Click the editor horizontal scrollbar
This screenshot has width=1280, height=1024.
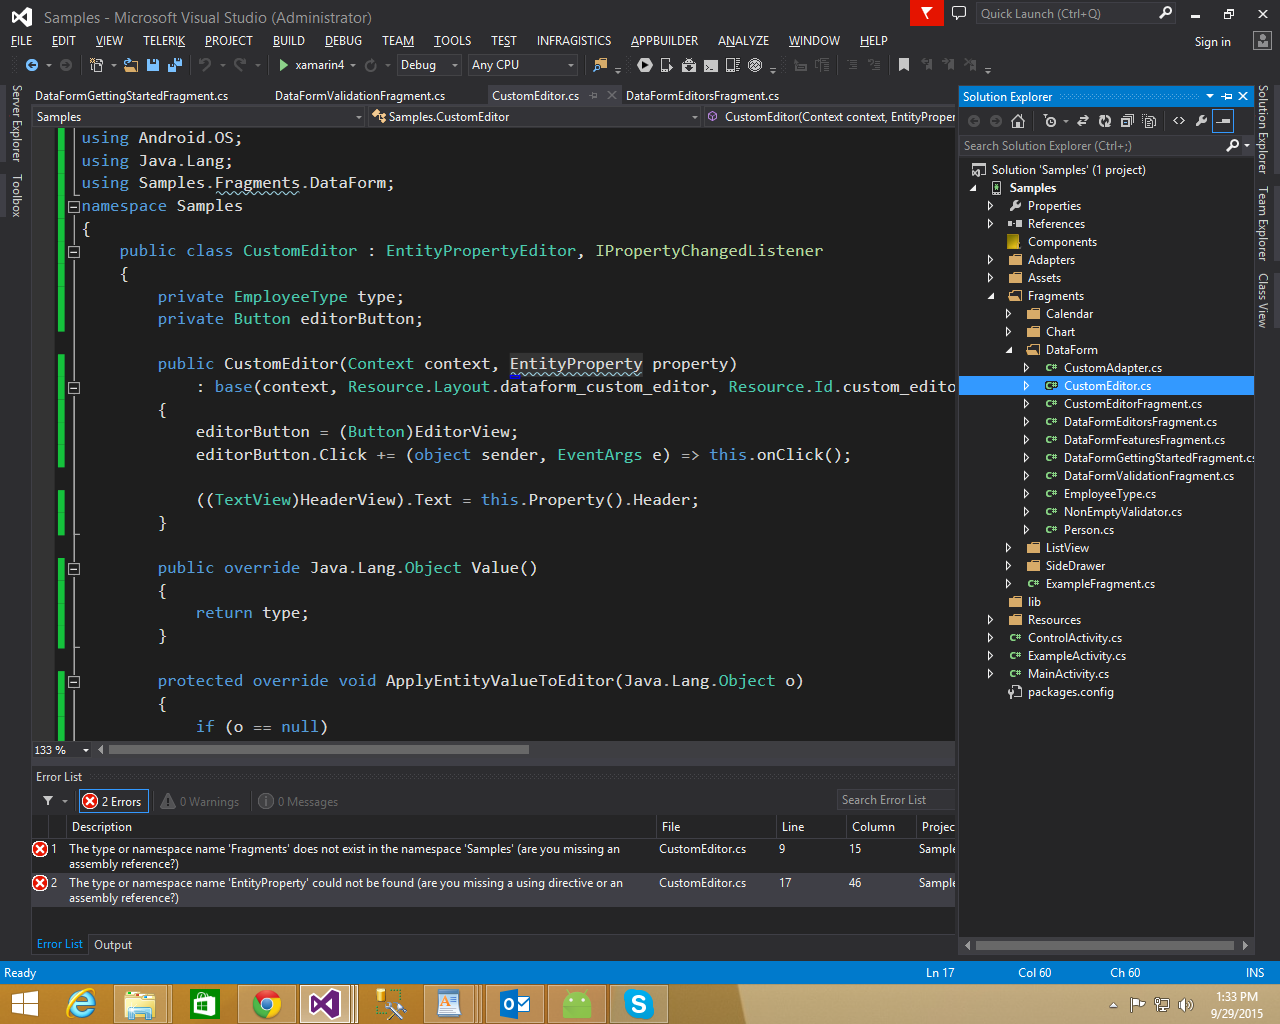319,749
